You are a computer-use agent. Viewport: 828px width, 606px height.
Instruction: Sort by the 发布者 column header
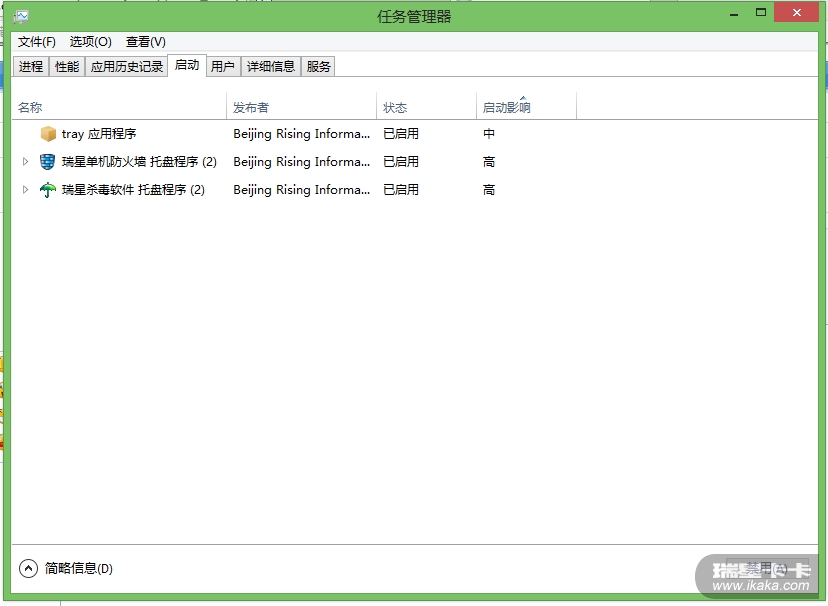pyautogui.click(x=302, y=107)
